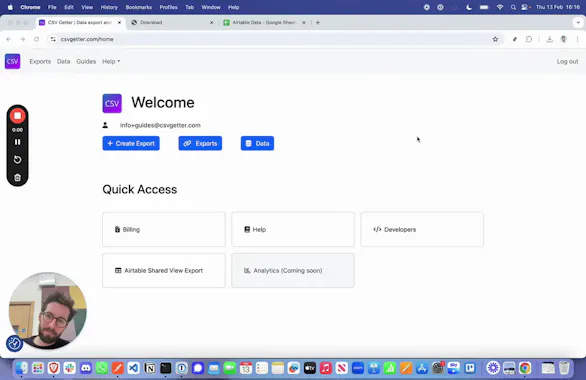The image size is (586, 380).
Task: Open the History menu
Action: [x=109, y=7]
